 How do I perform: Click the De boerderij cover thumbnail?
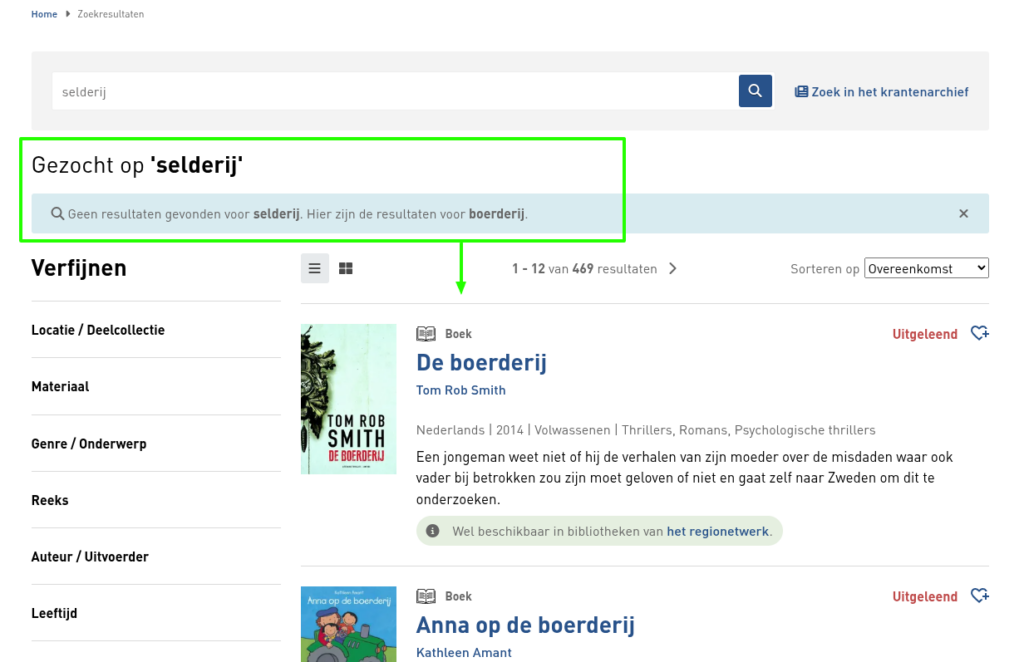(348, 399)
